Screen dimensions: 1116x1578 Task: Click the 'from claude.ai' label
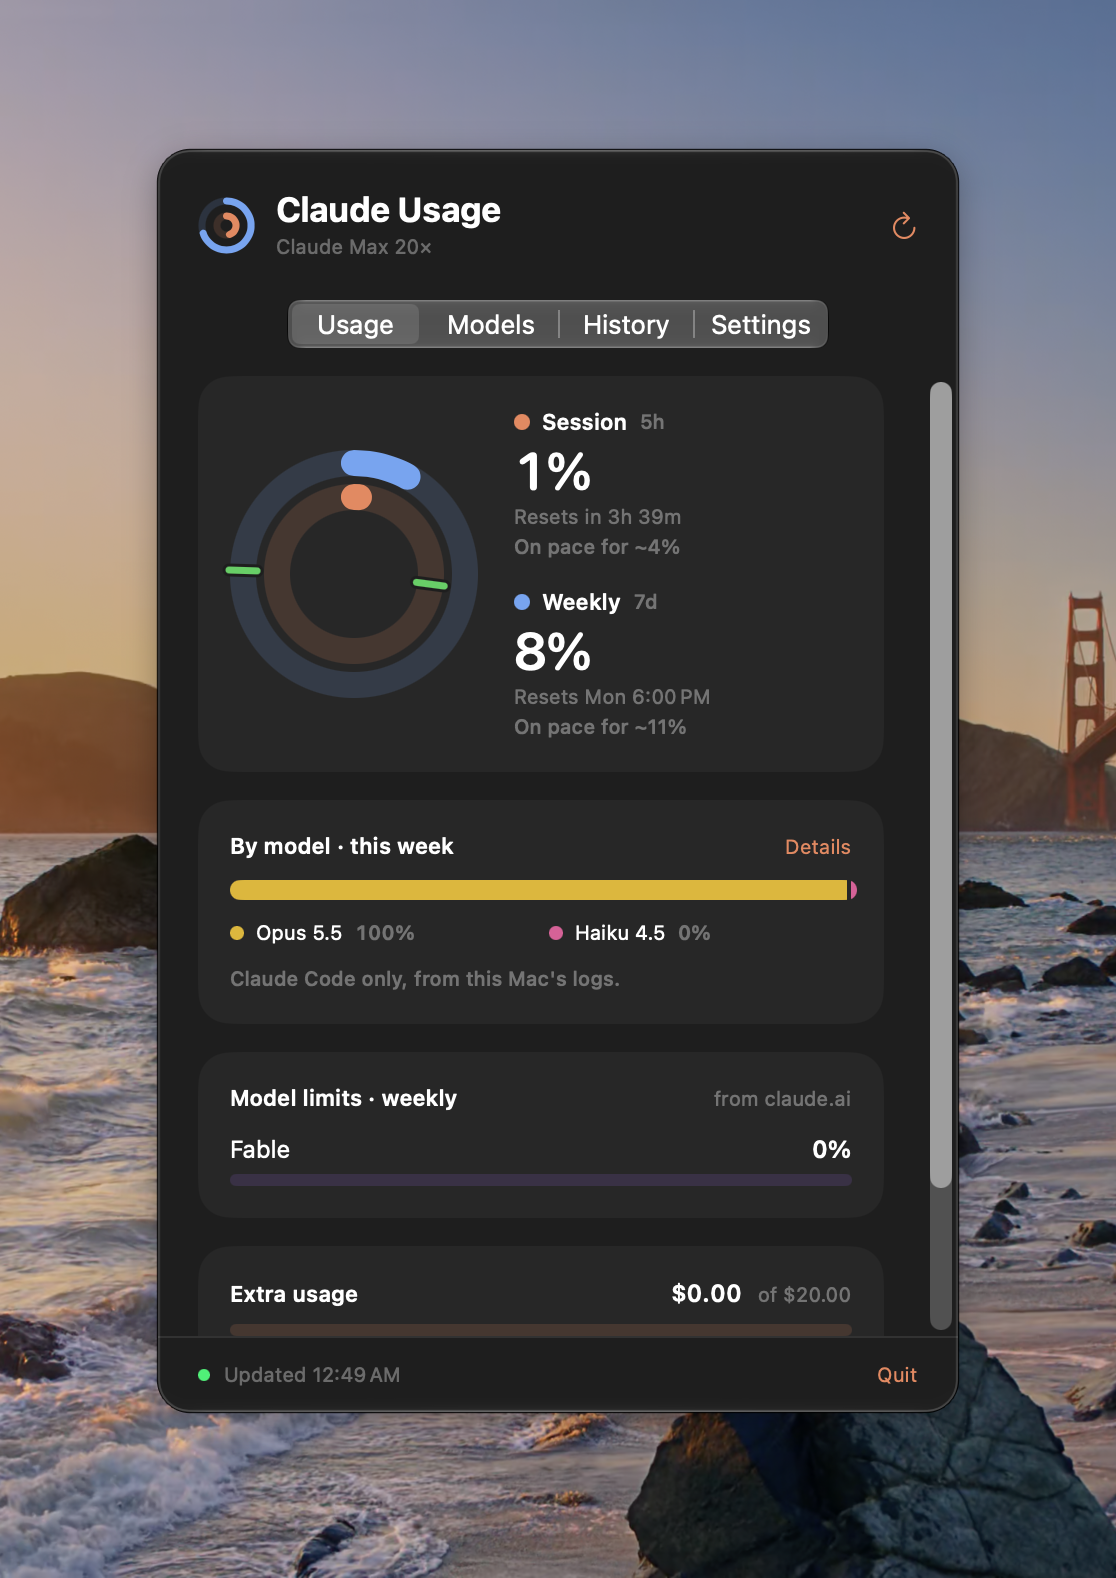coord(782,1099)
